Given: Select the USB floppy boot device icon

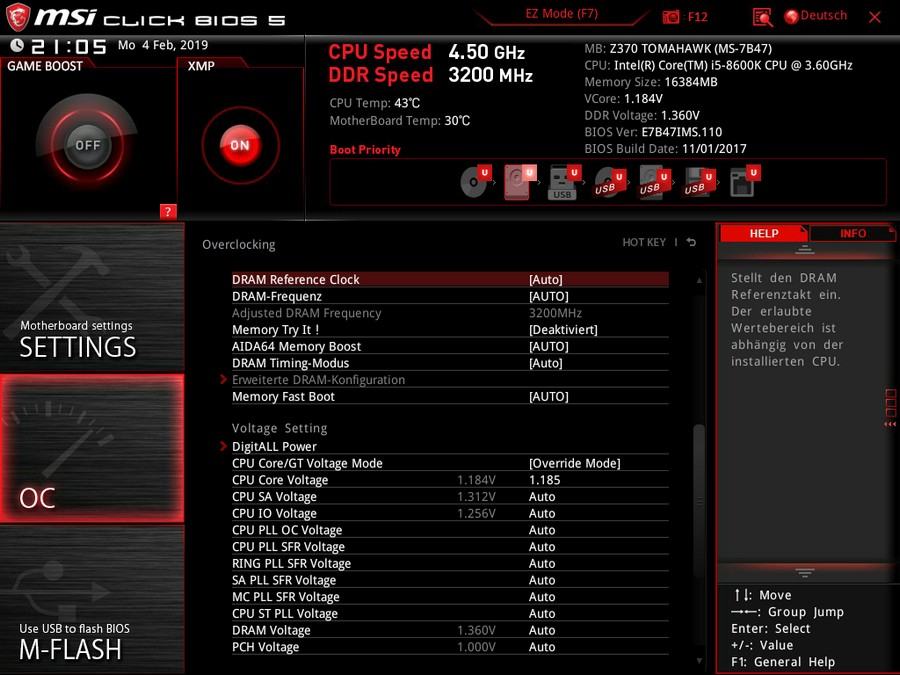Looking at the screenshot, I should pos(699,183).
